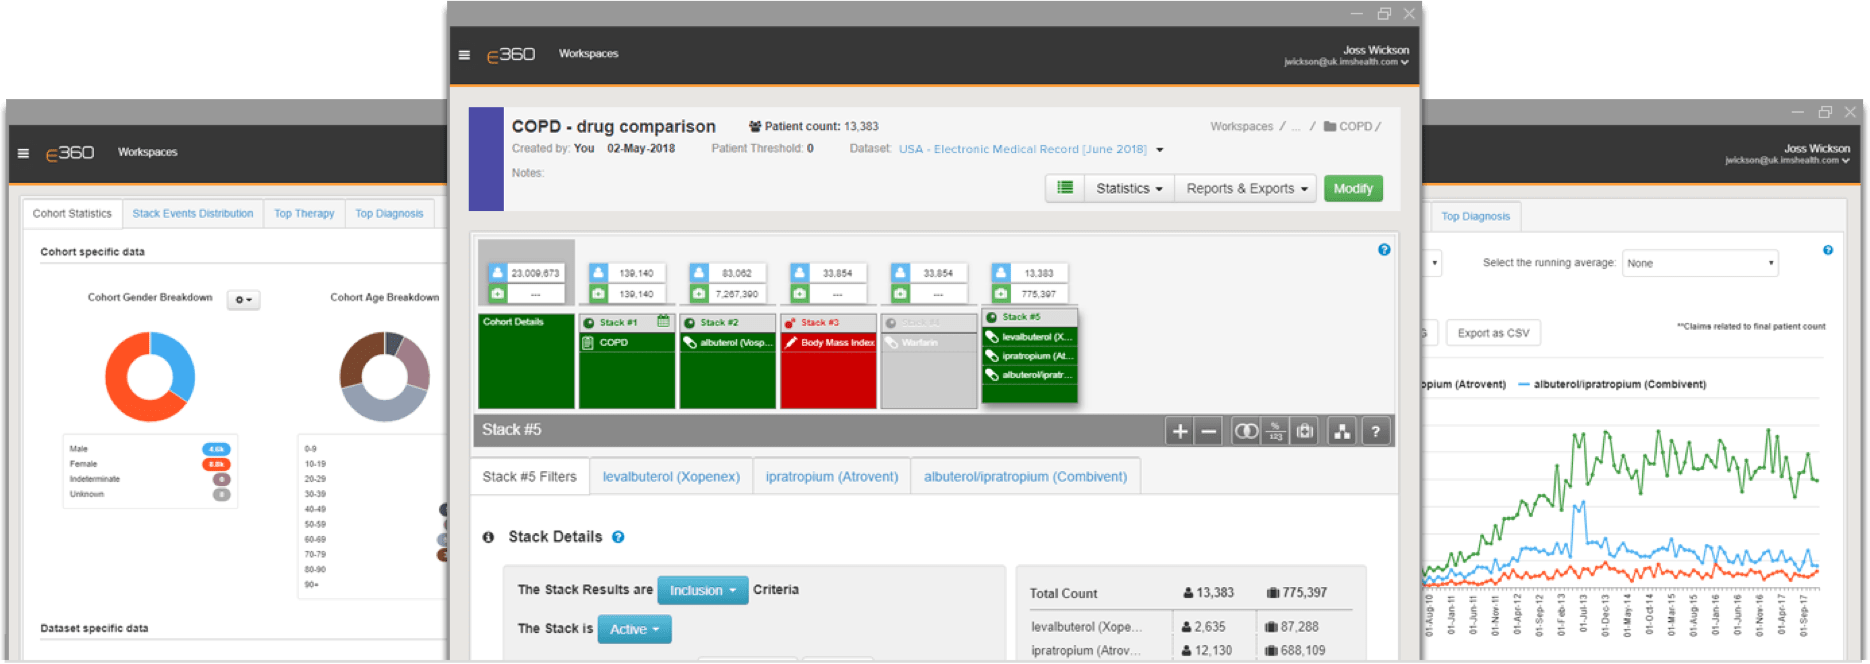Open the hamburger menu in center window
Image resolution: width=1870 pixels, height=664 pixels.
[x=464, y=55]
